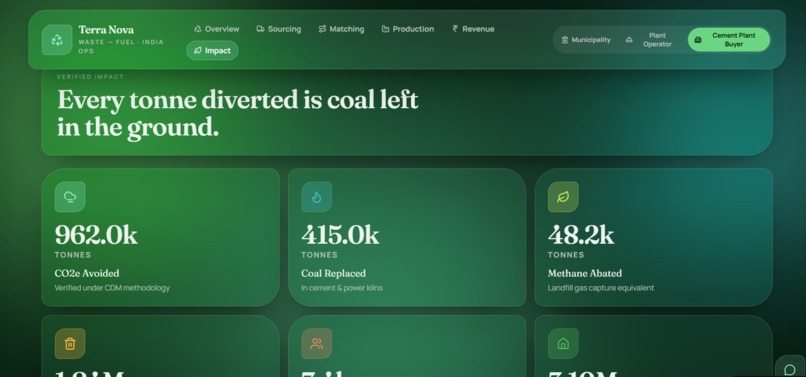Click the Terra Nova brand title
Image resolution: width=806 pixels, height=377 pixels.
pyautogui.click(x=106, y=29)
